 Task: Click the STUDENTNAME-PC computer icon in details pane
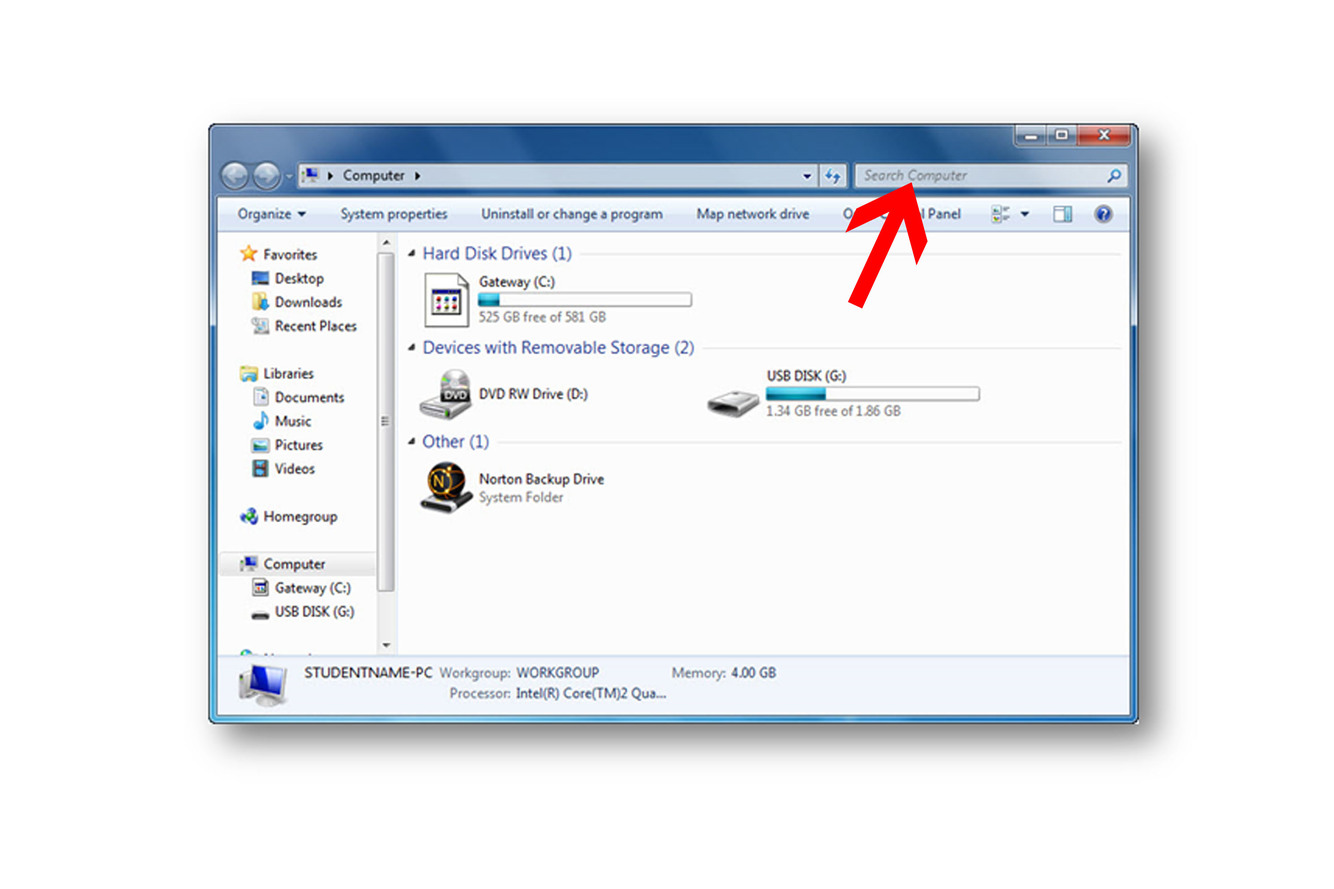pos(261,684)
